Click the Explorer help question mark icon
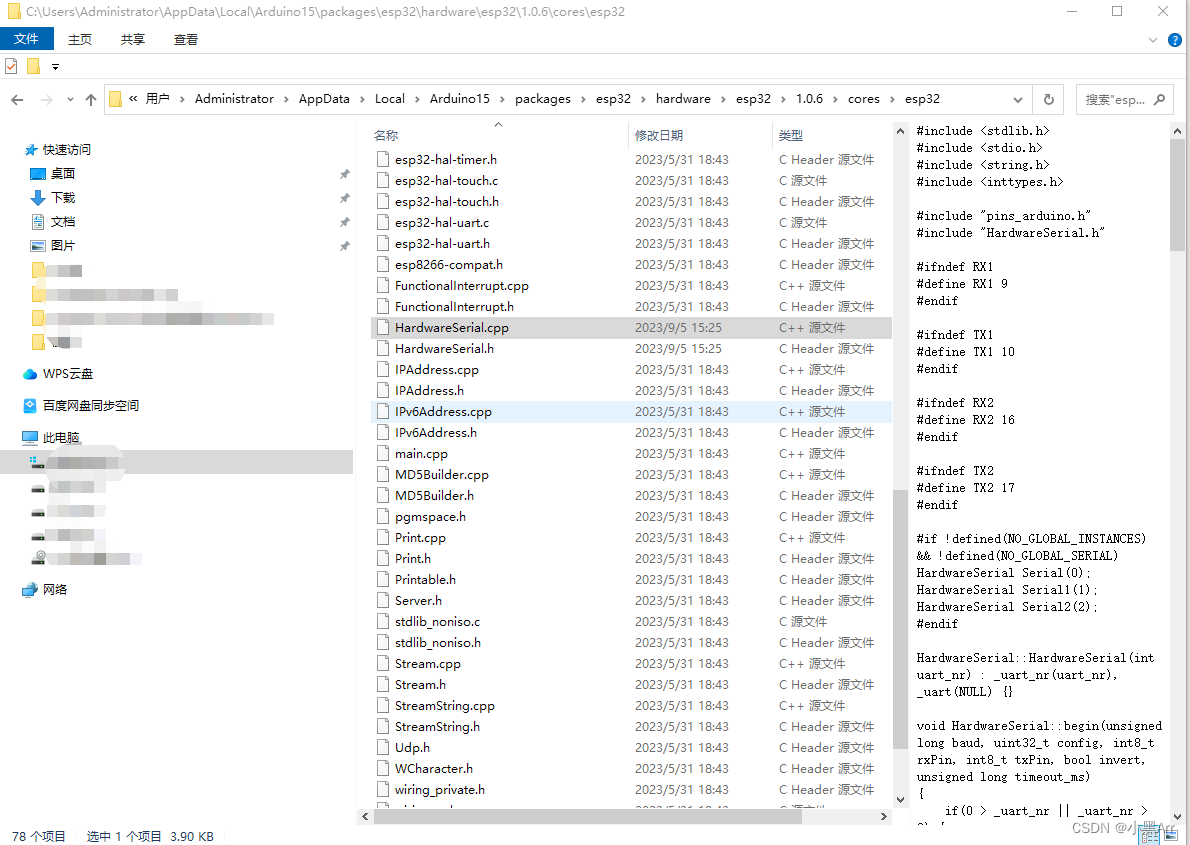Screen dimensions: 1190x845 (x=1174, y=40)
